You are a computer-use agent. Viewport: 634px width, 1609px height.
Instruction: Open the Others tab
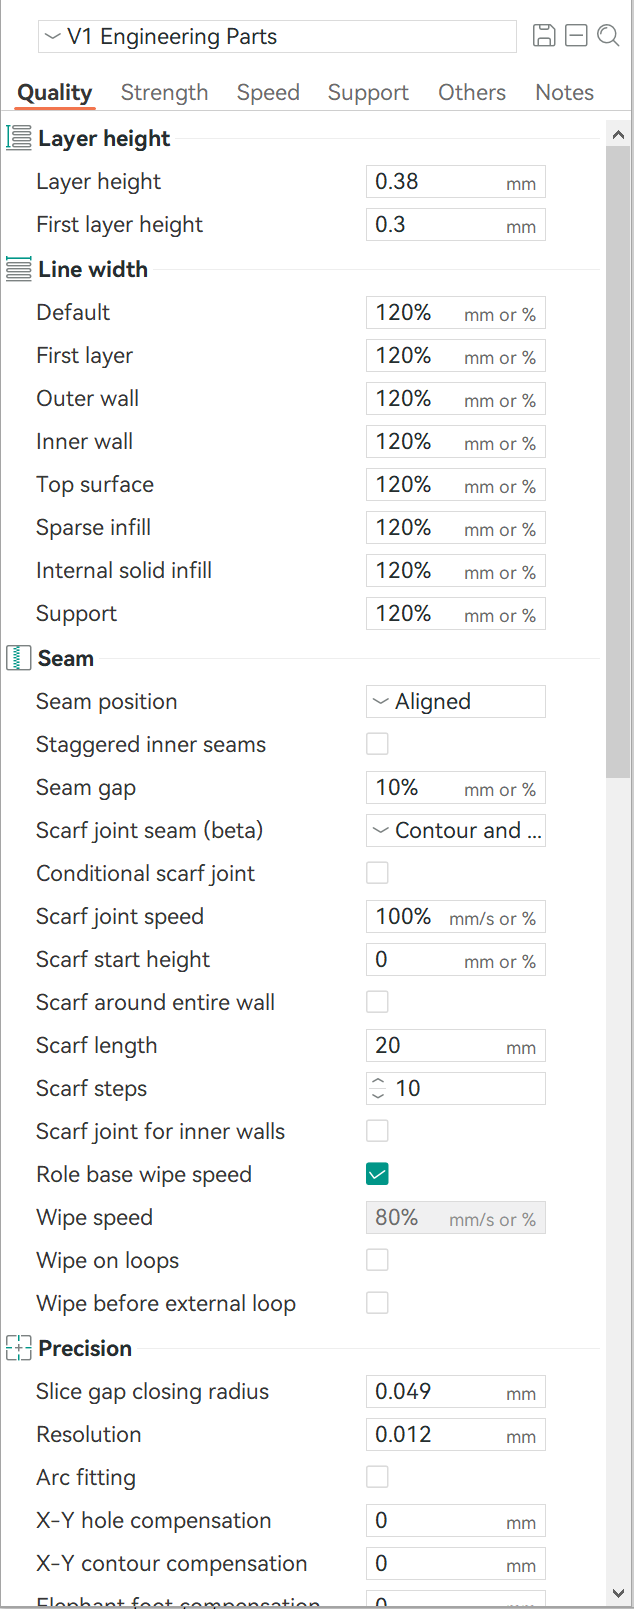(472, 92)
